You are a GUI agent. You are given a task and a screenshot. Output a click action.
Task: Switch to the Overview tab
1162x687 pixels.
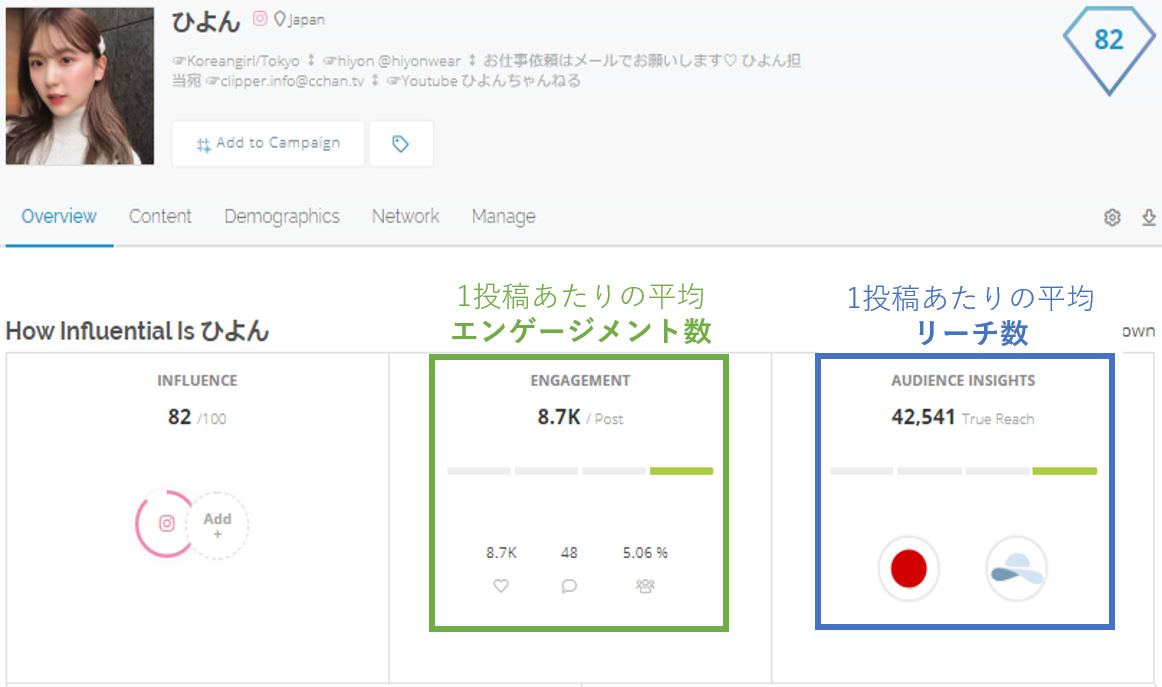59,216
